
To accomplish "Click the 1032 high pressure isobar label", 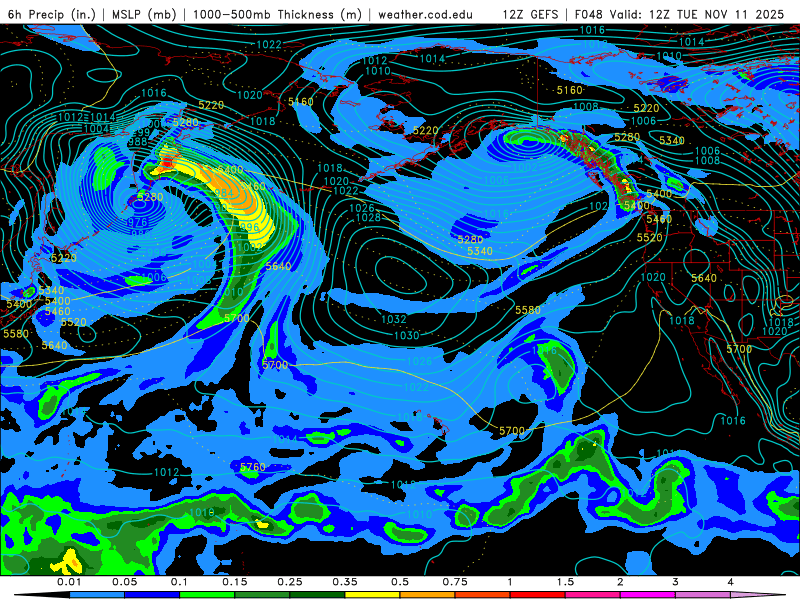I will pyautogui.click(x=394, y=319).
